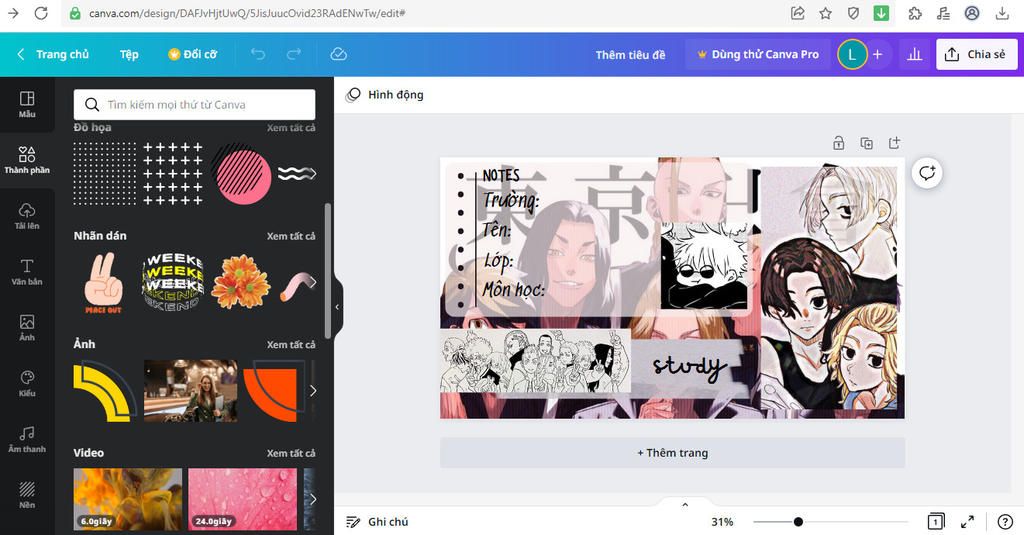Collapse the side panel with arrow handle
The image size is (1024, 535).
pos(338,306)
